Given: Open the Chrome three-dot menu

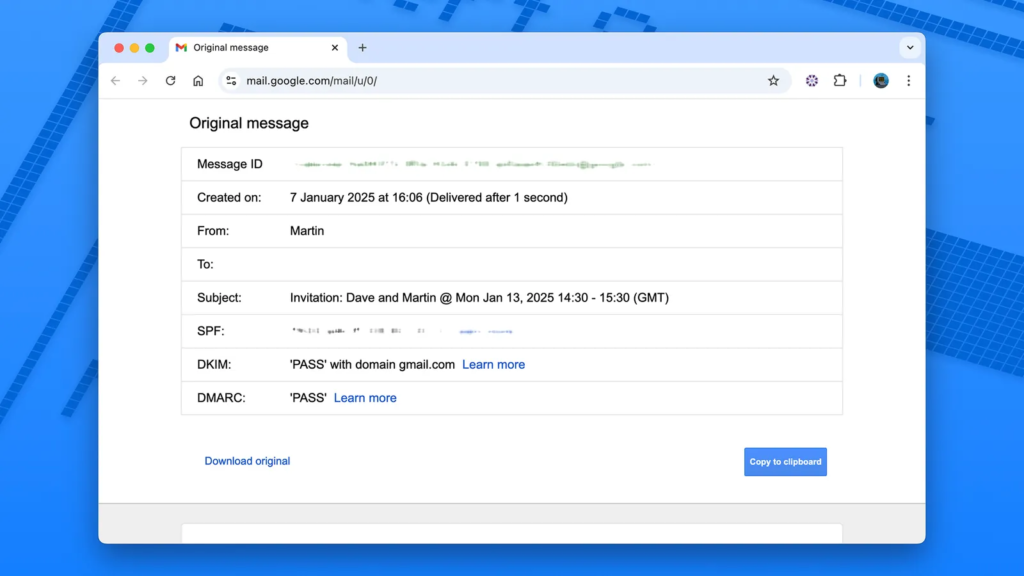Looking at the screenshot, I should pos(908,81).
